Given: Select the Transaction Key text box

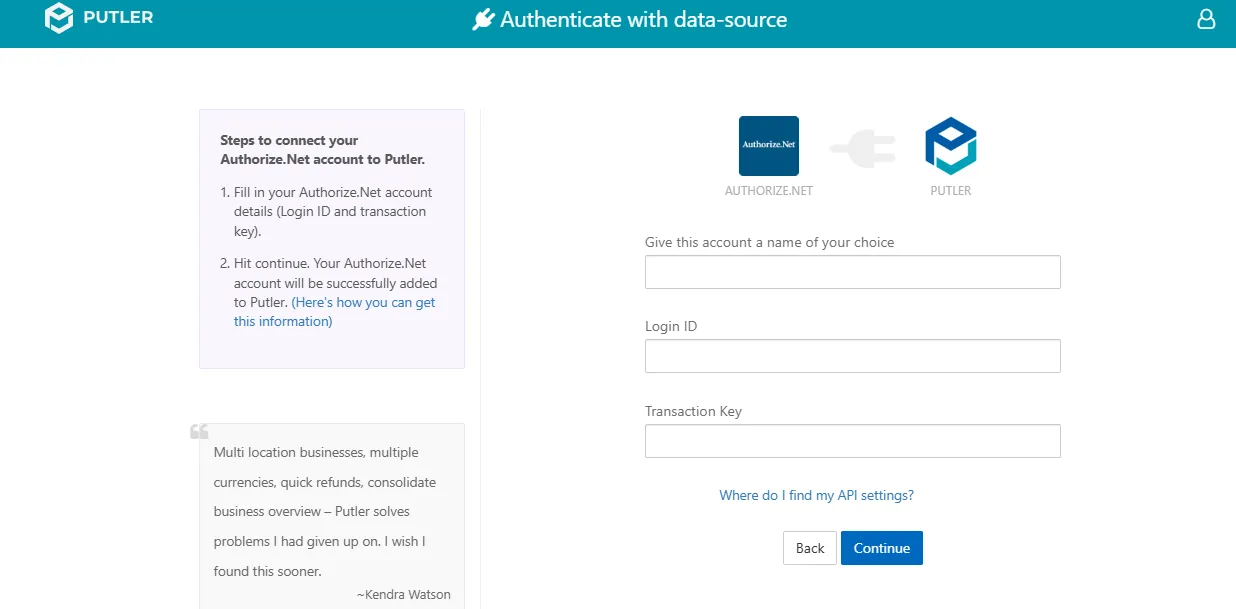Looking at the screenshot, I should tap(852, 441).
